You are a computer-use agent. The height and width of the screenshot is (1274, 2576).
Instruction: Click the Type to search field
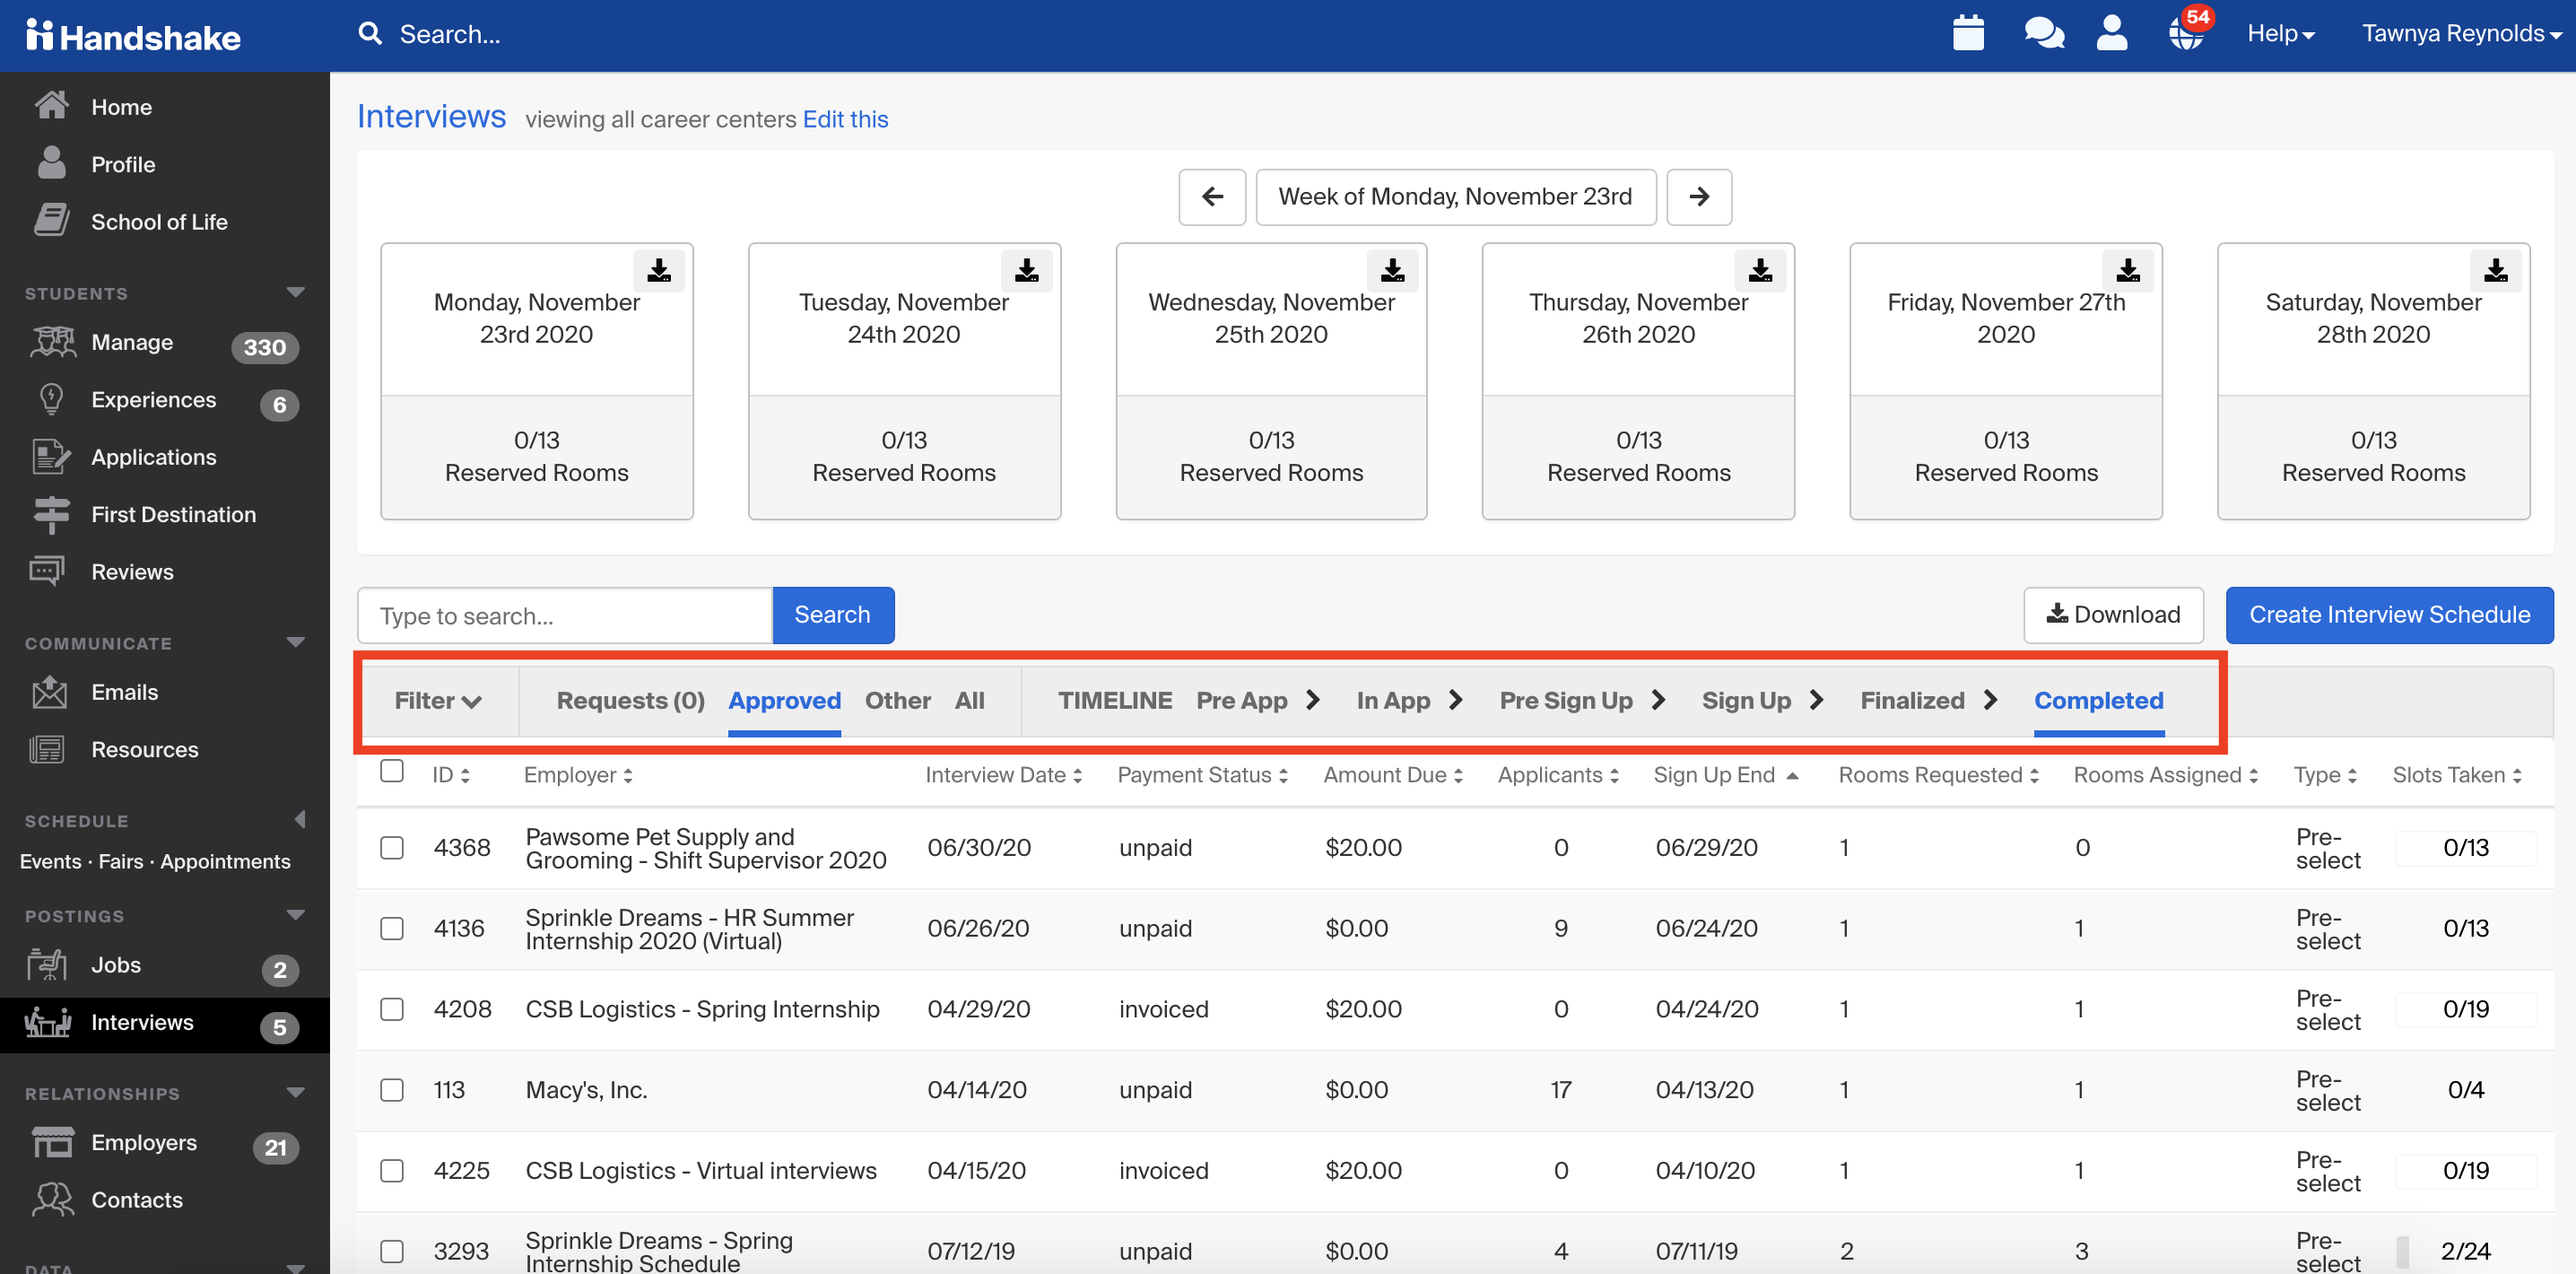(x=565, y=615)
